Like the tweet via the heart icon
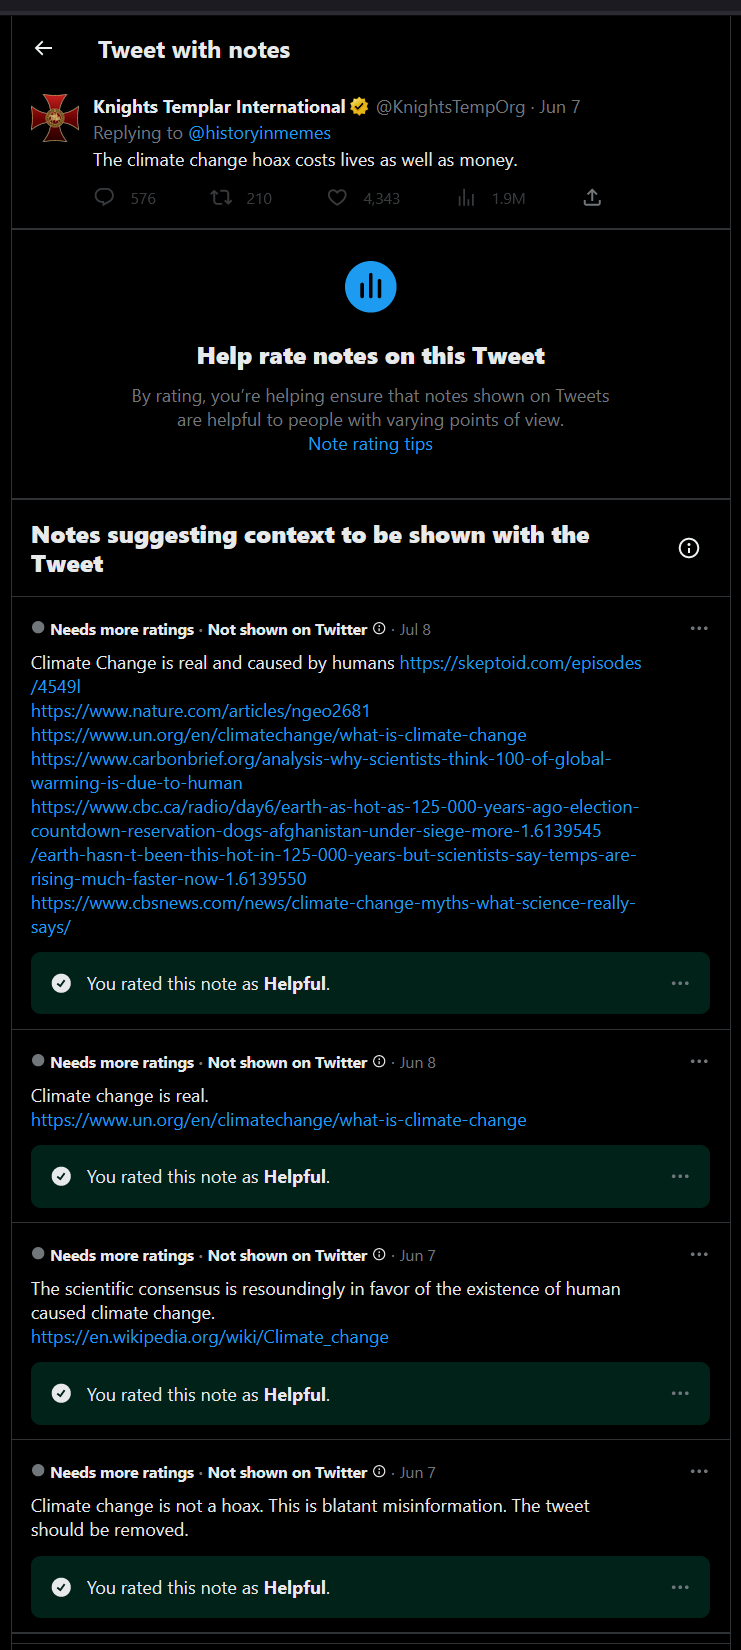The height and width of the screenshot is (1650, 741). point(337,197)
